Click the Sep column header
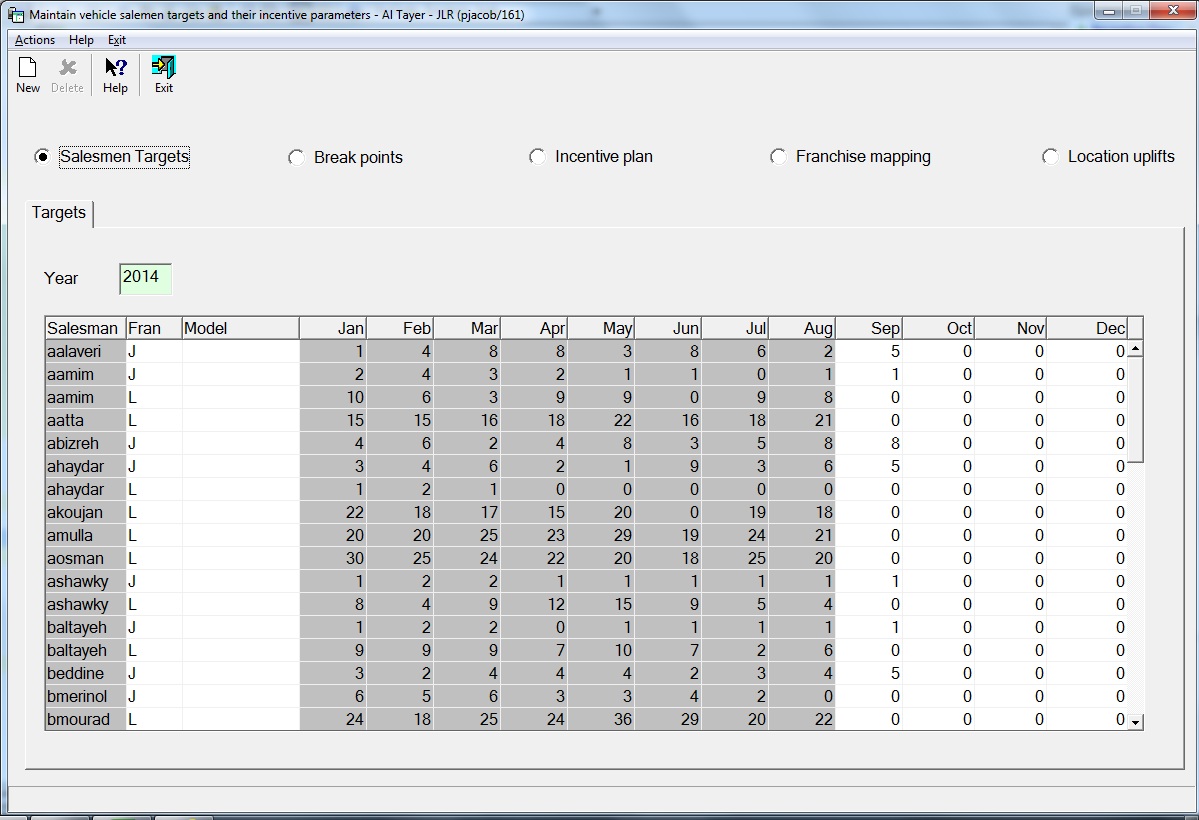 click(869, 328)
